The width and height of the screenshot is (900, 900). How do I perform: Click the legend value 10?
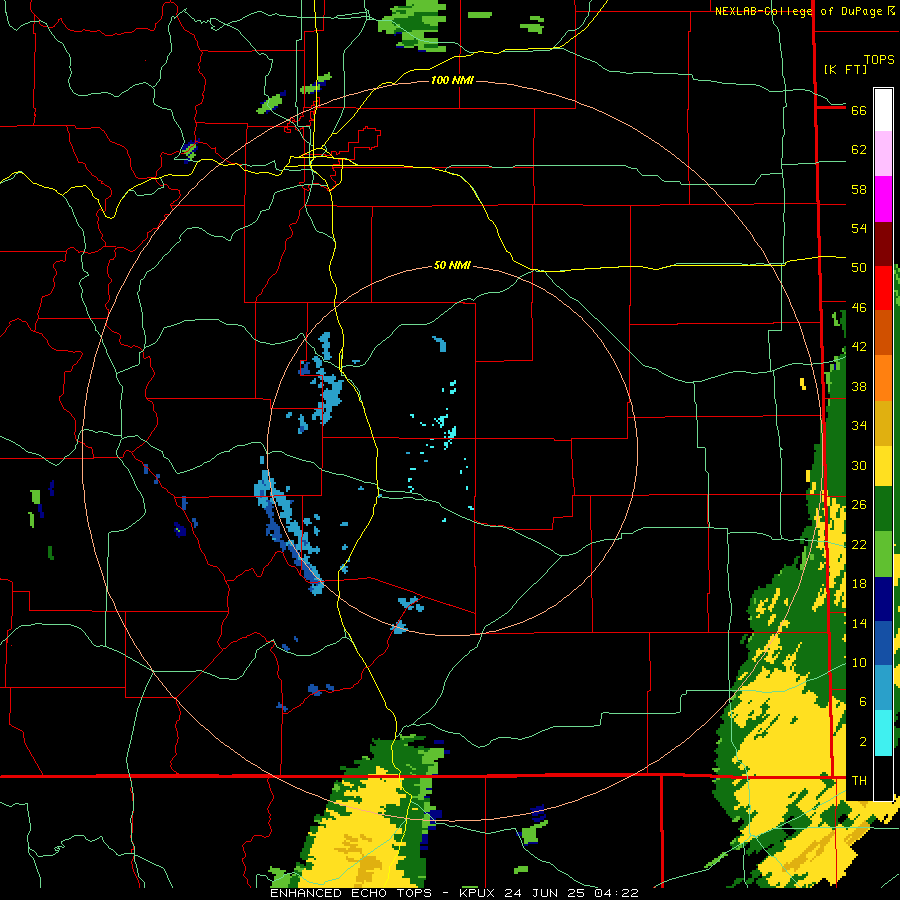(859, 663)
